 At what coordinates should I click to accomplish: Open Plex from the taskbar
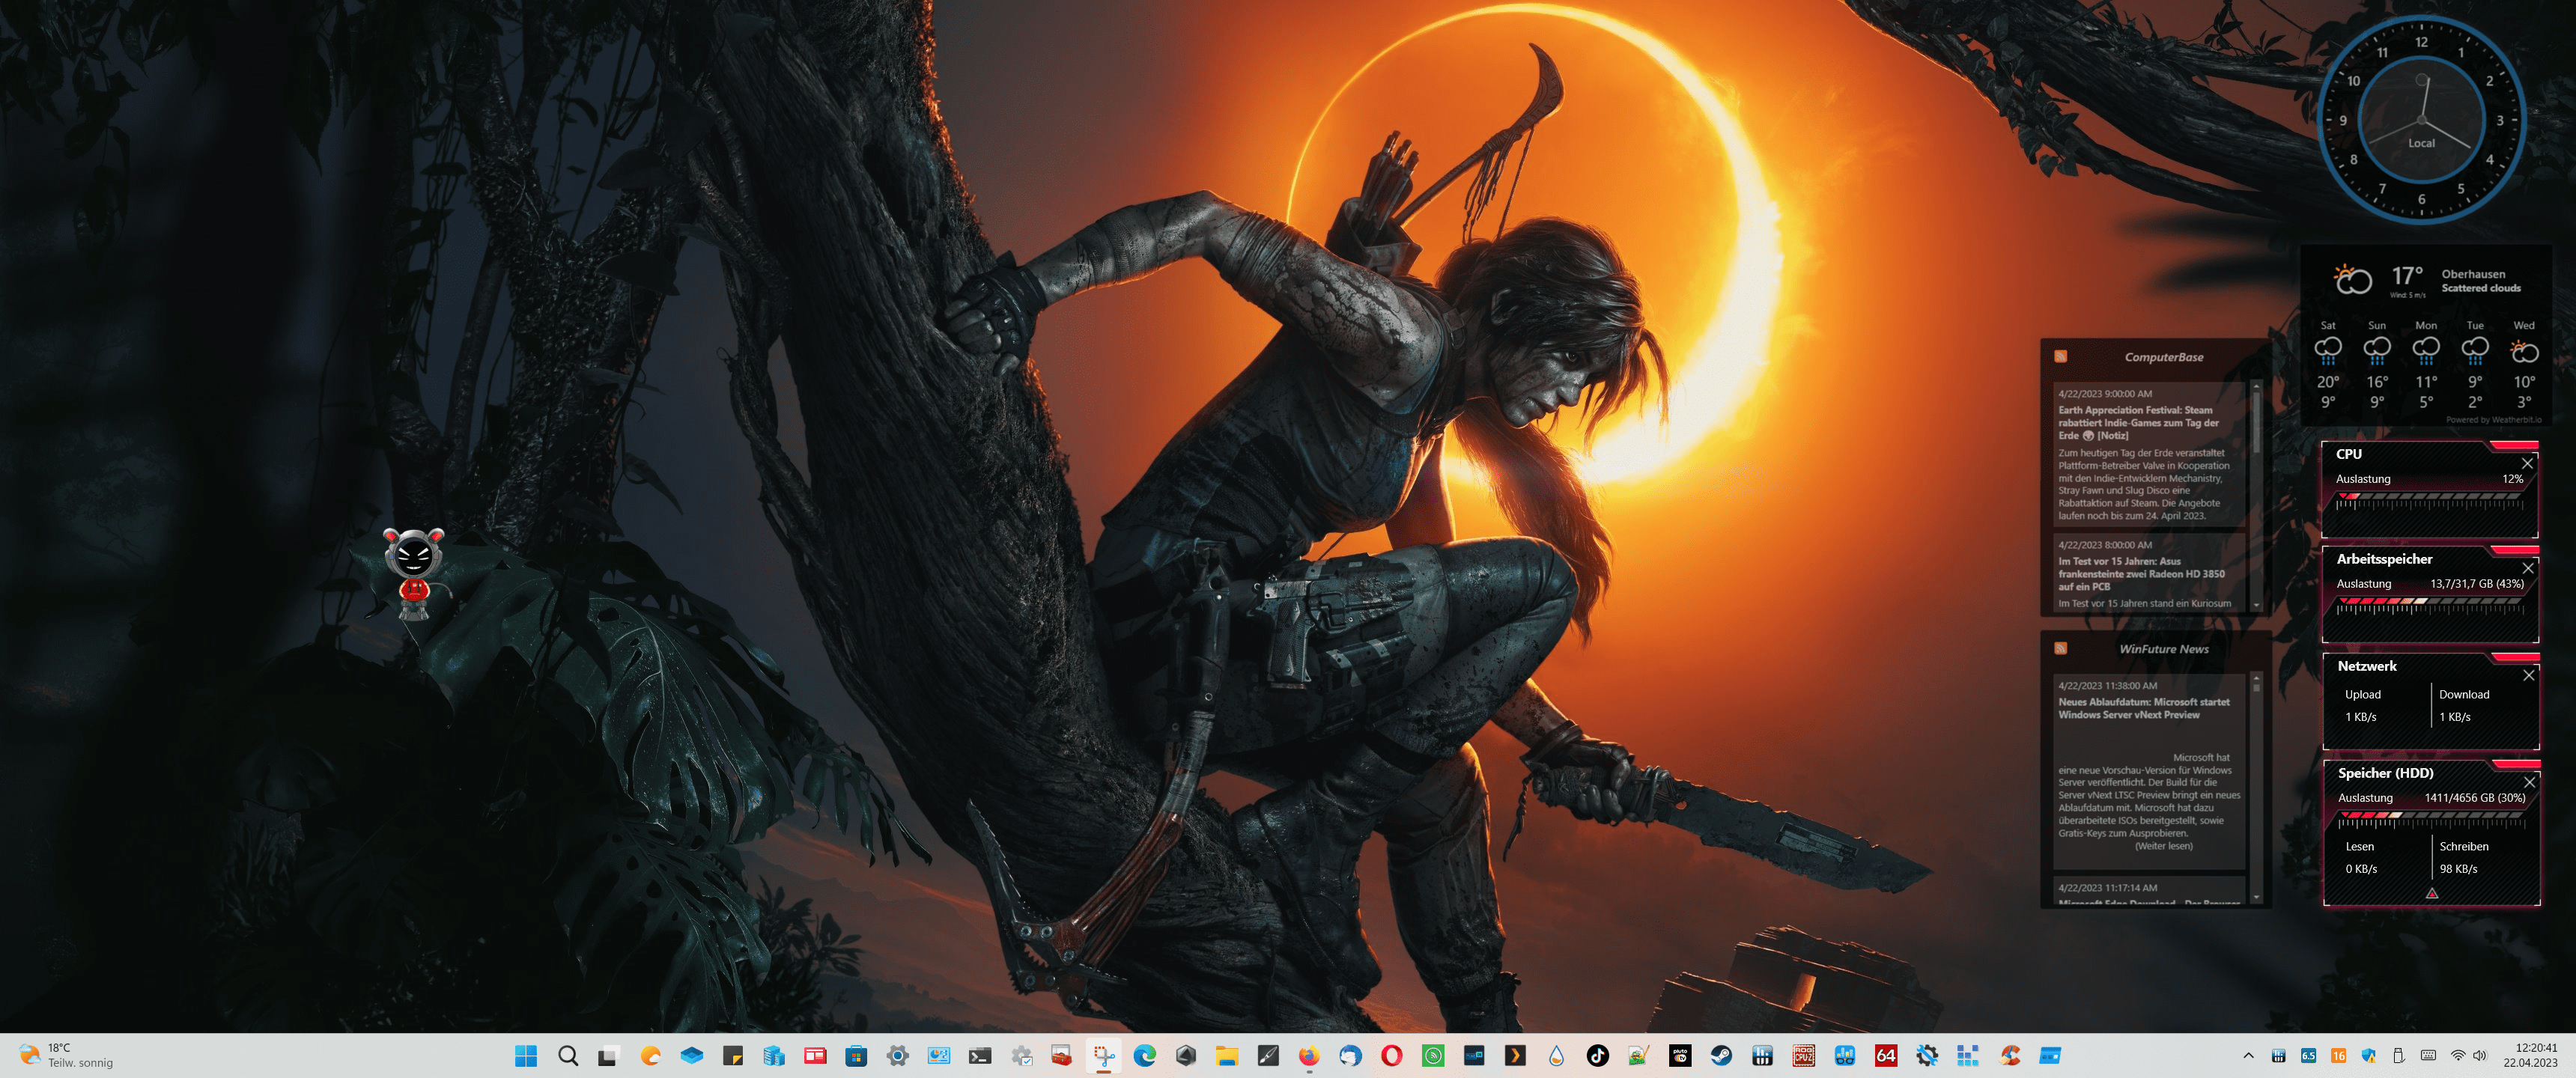tap(1515, 1056)
